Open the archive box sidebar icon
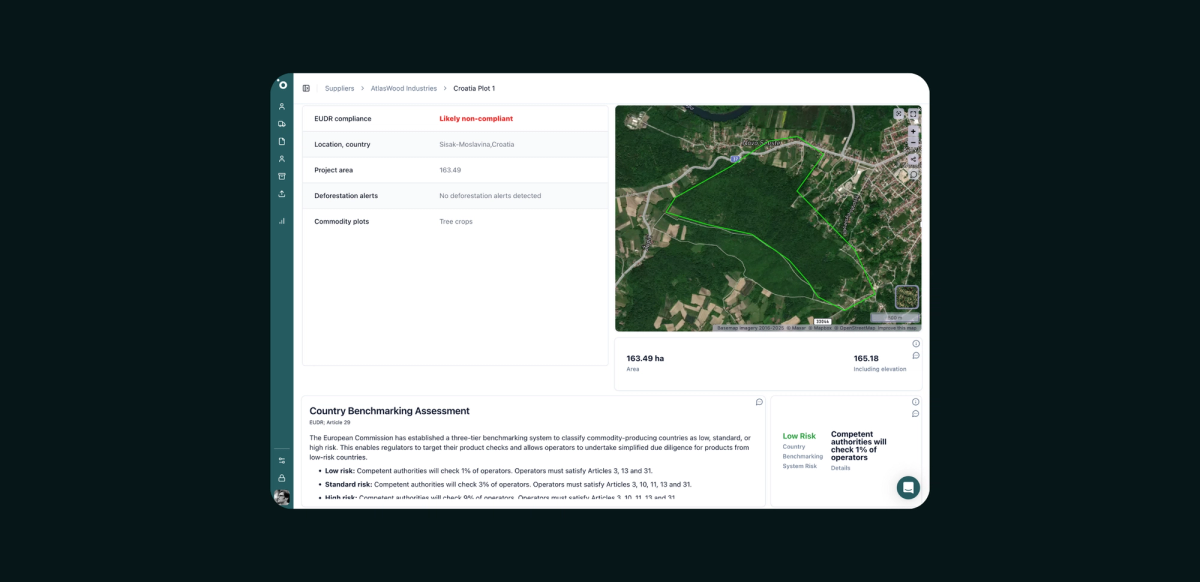The height and width of the screenshot is (582, 1200). [282, 176]
